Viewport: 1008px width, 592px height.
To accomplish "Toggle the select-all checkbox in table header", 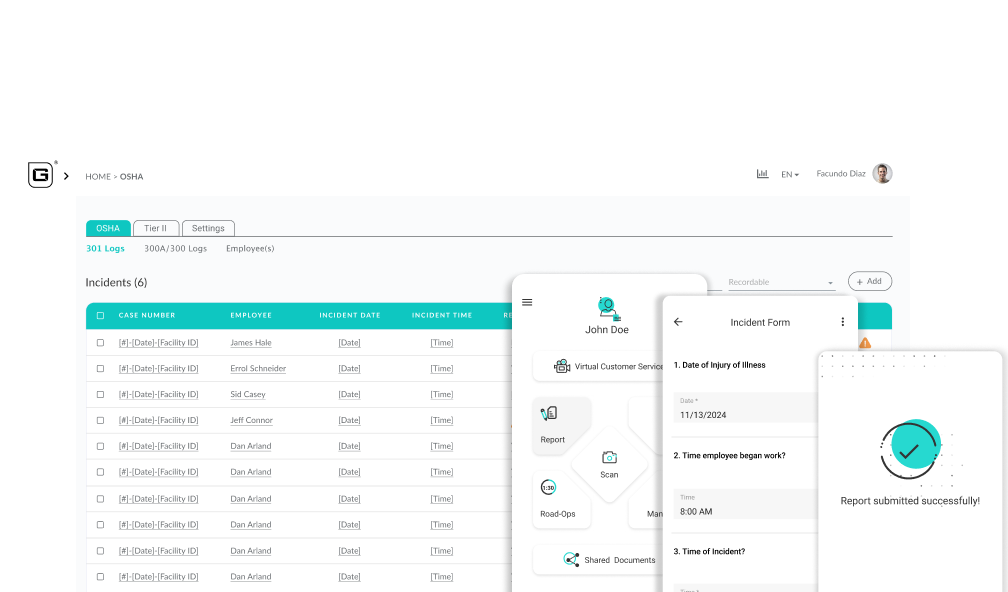I will [x=100, y=316].
